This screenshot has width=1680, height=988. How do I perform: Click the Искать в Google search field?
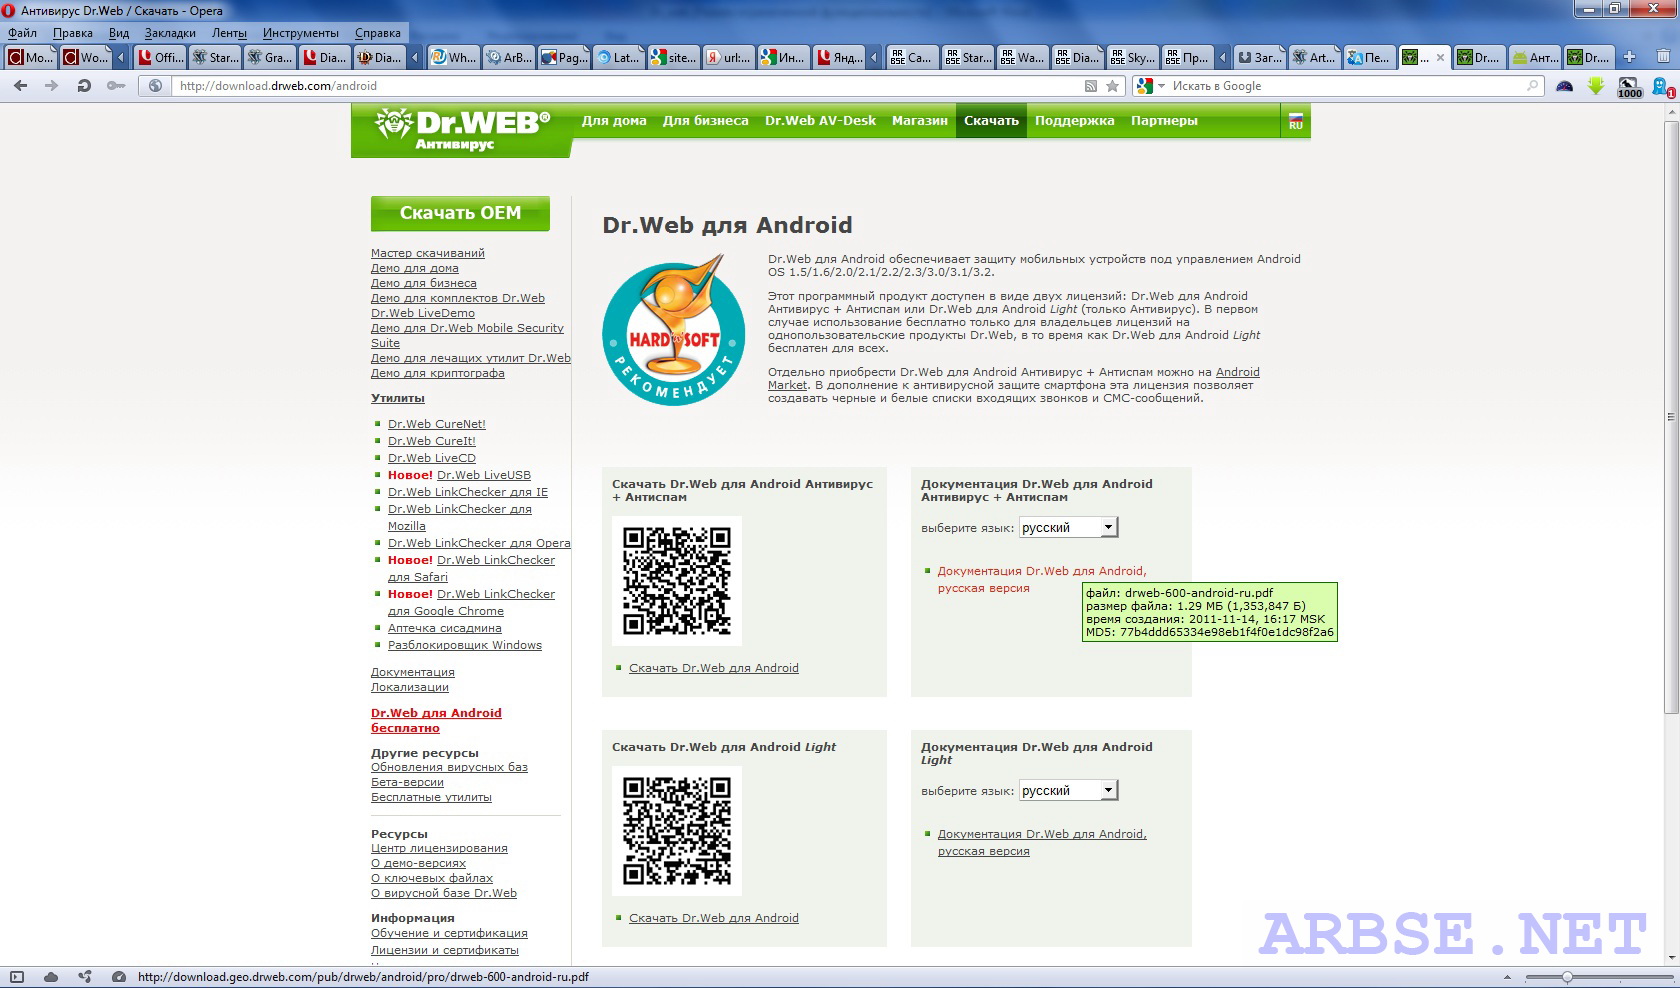[1345, 86]
